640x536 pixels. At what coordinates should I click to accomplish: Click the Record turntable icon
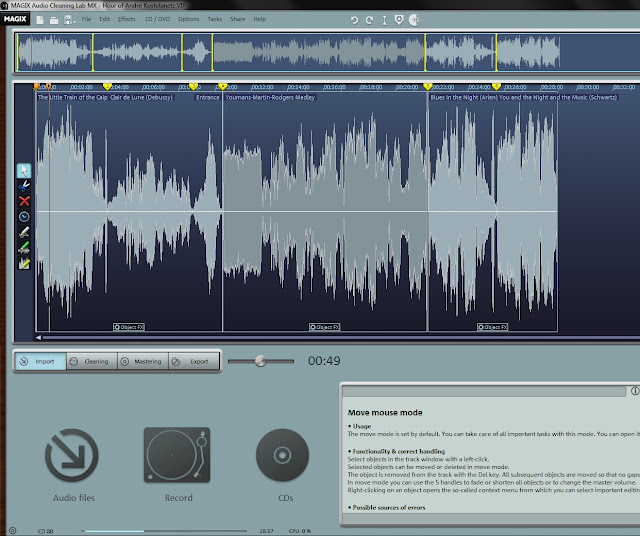(177, 455)
